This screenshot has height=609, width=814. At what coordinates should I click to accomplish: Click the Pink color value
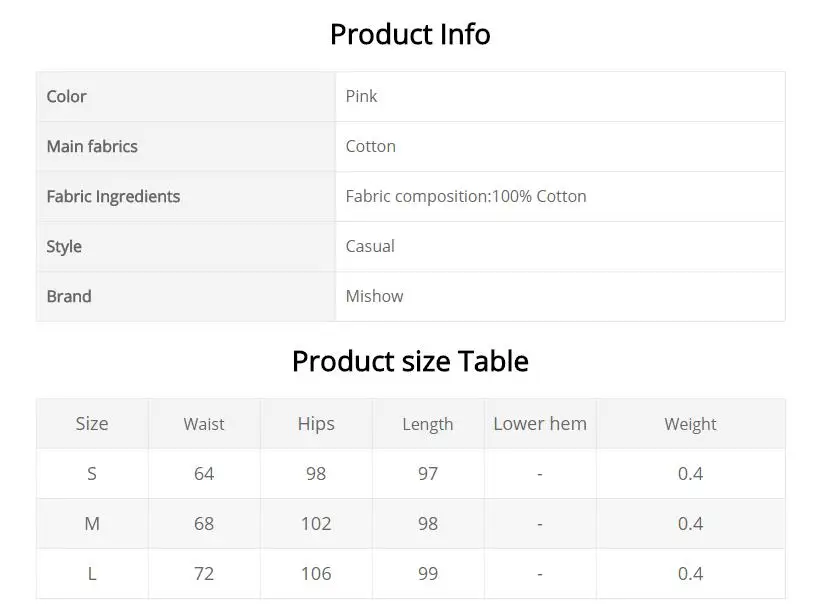pyautogui.click(x=361, y=96)
